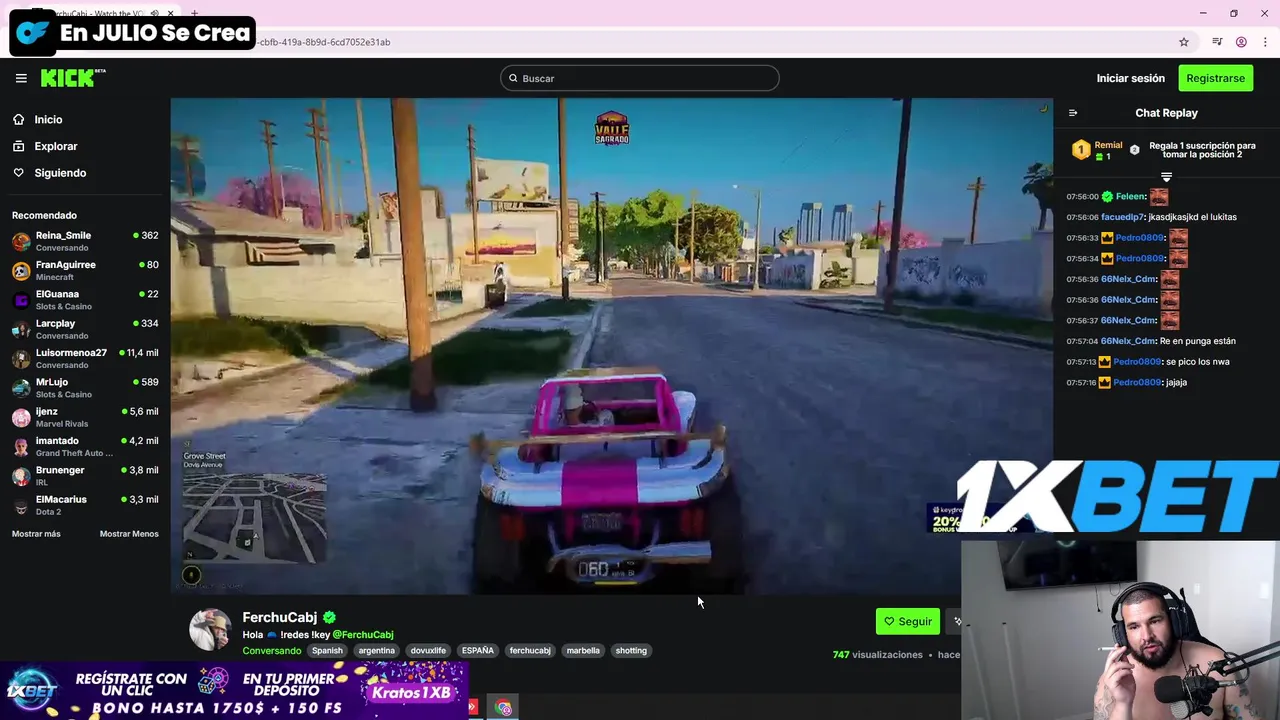This screenshot has height=720, width=1280.
Task: Open recommended channel MrLujo
Action: (85, 387)
